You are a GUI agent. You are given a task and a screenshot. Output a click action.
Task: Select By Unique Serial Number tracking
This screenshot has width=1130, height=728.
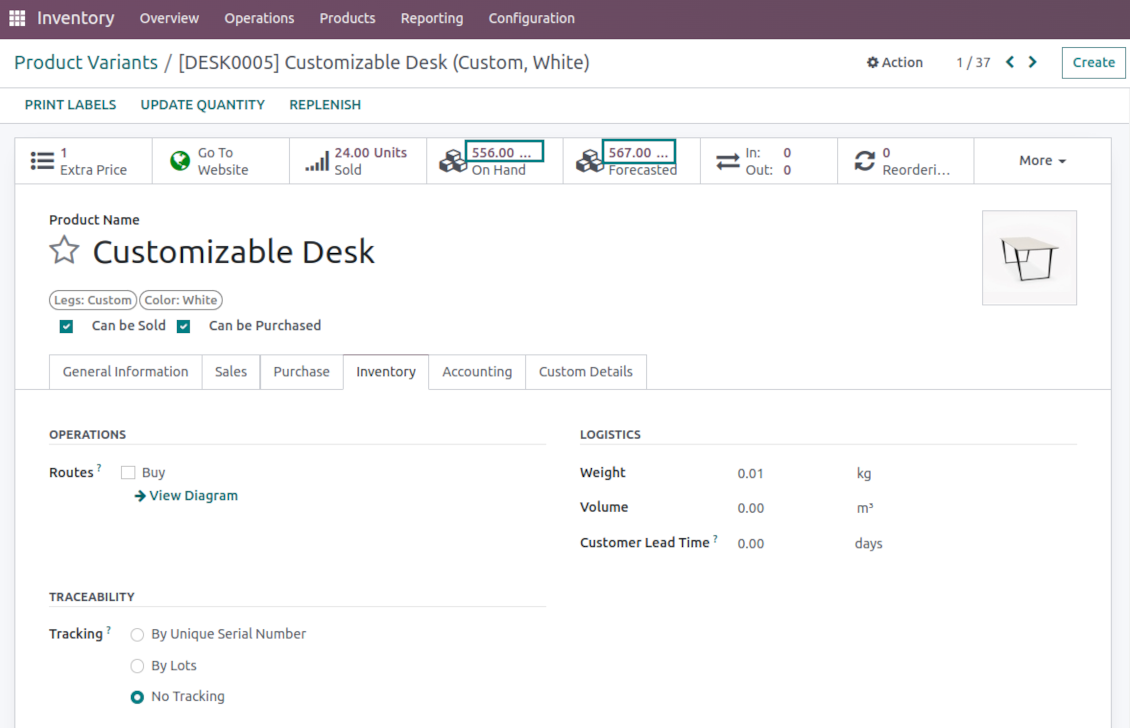[x=138, y=635]
